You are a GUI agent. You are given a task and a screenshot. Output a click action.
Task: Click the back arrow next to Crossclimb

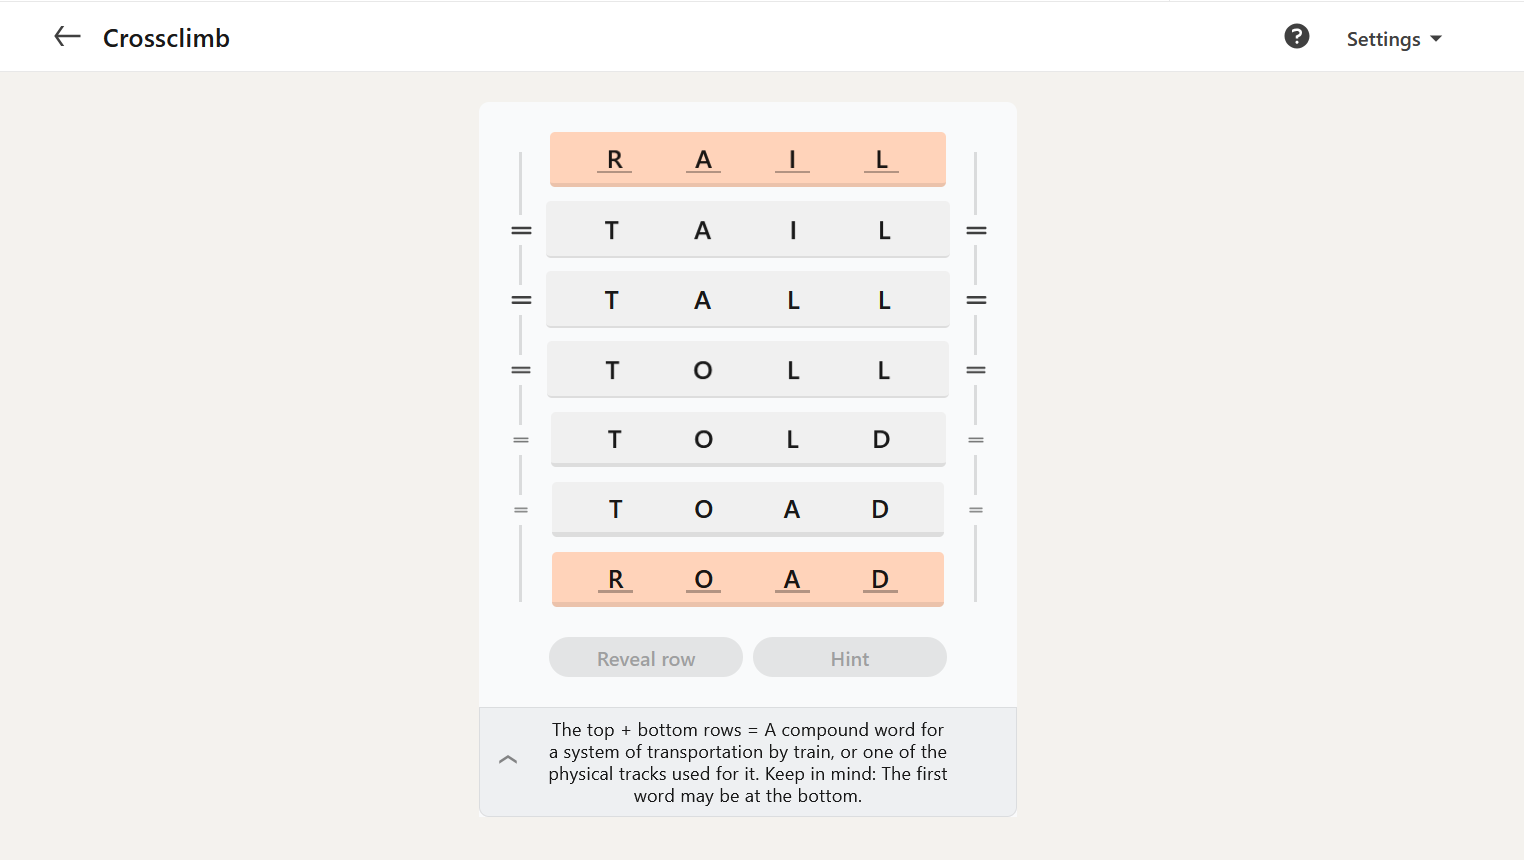(x=67, y=37)
